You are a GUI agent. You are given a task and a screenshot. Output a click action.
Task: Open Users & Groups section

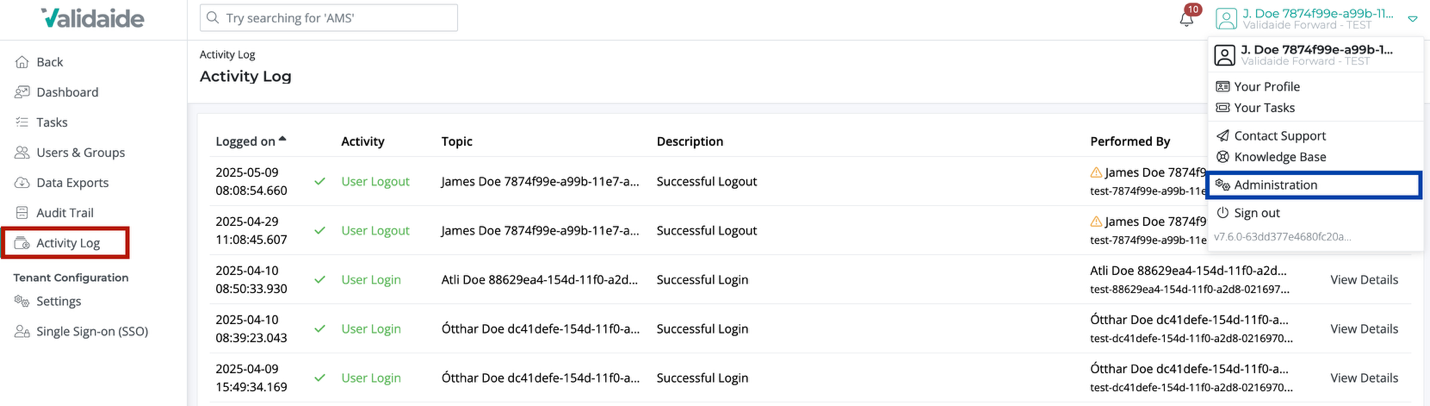81,152
